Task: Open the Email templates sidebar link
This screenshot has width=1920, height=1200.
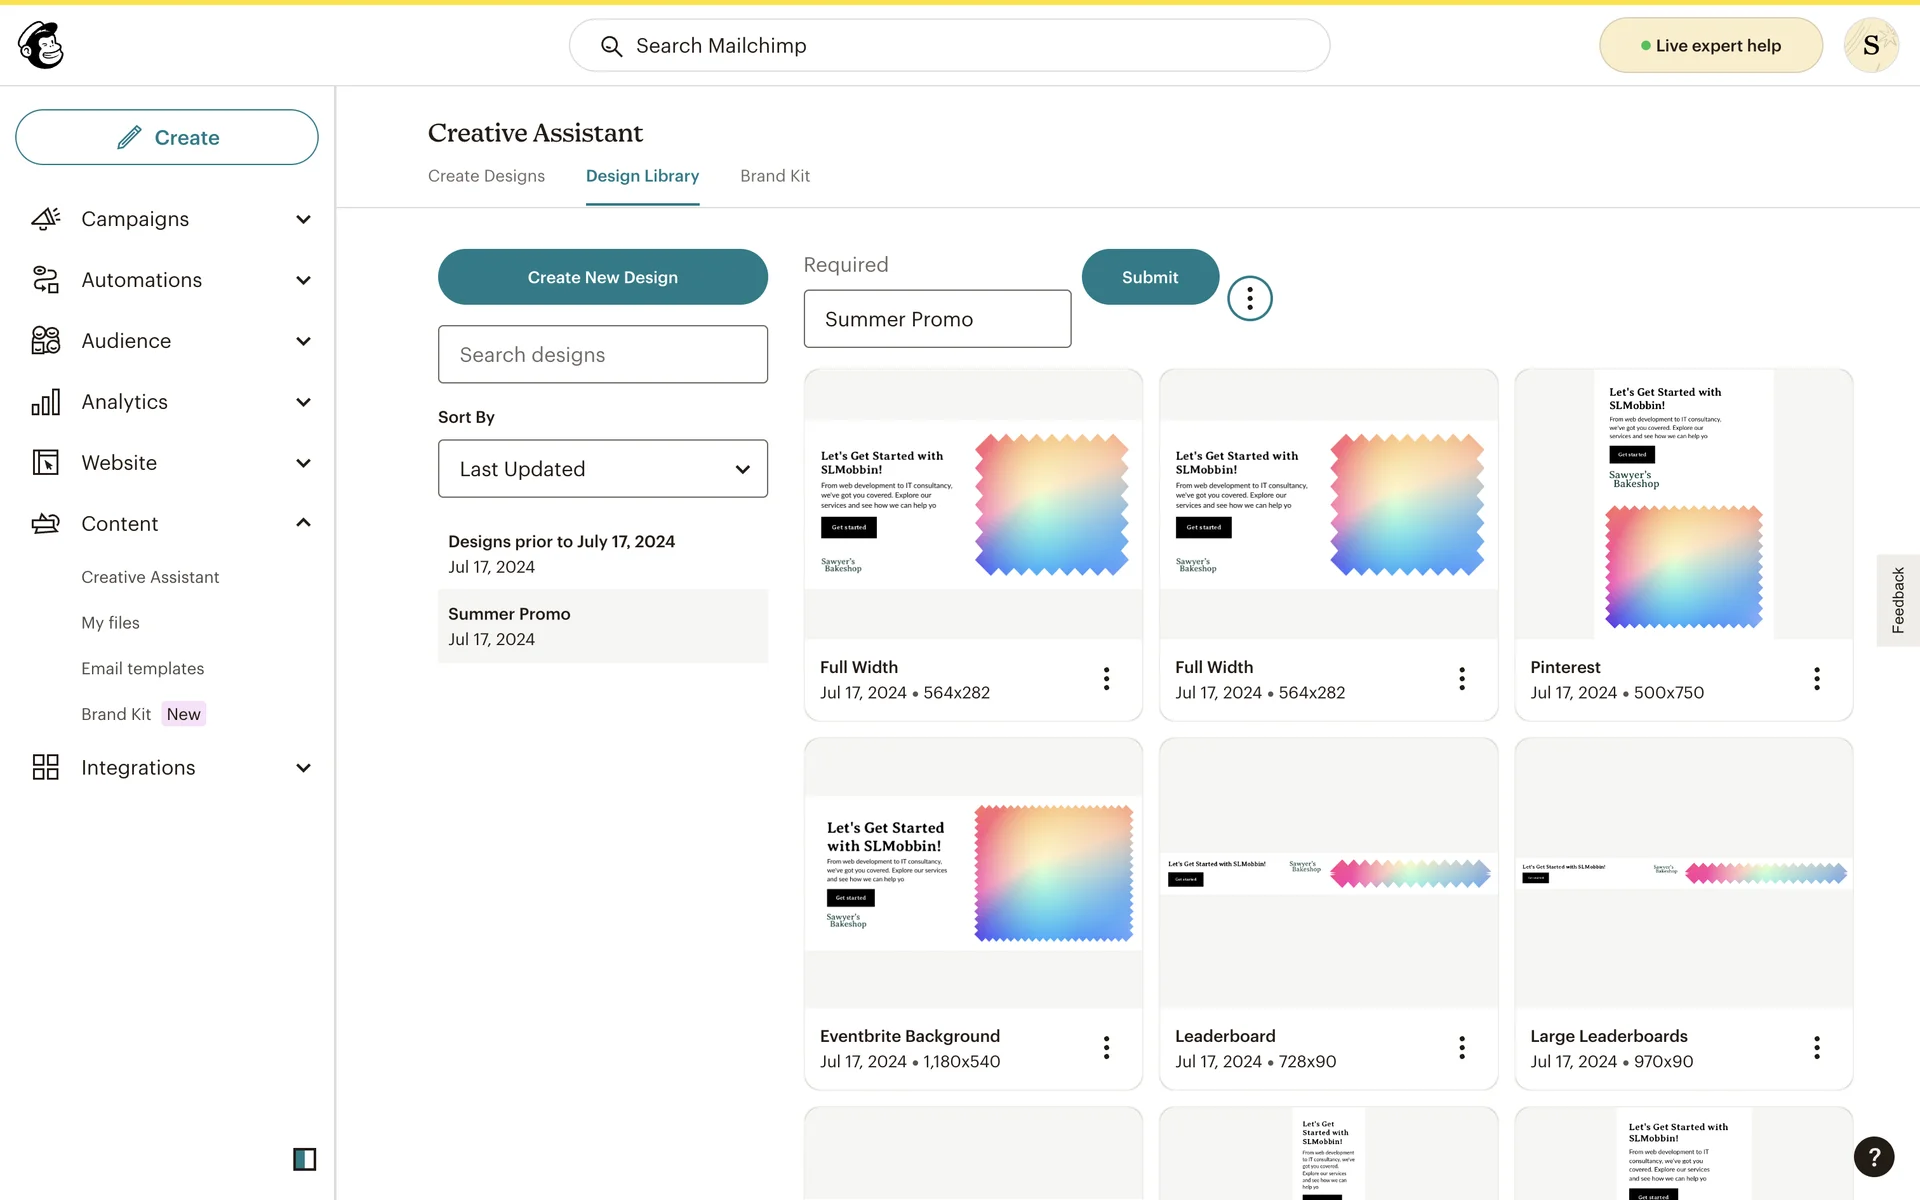Action: (x=142, y=668)
